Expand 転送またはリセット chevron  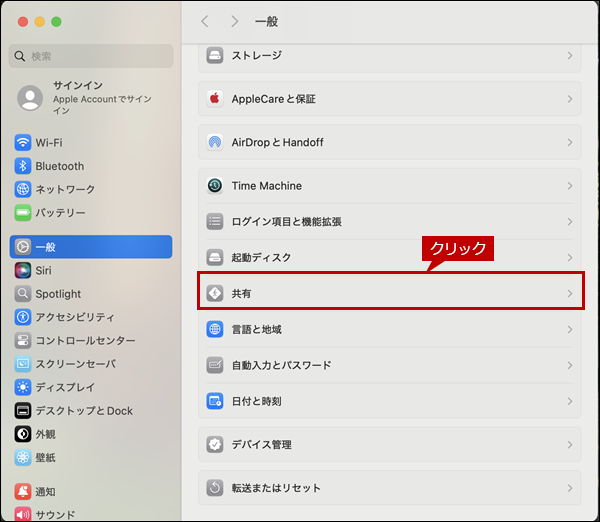pos(570,488)
